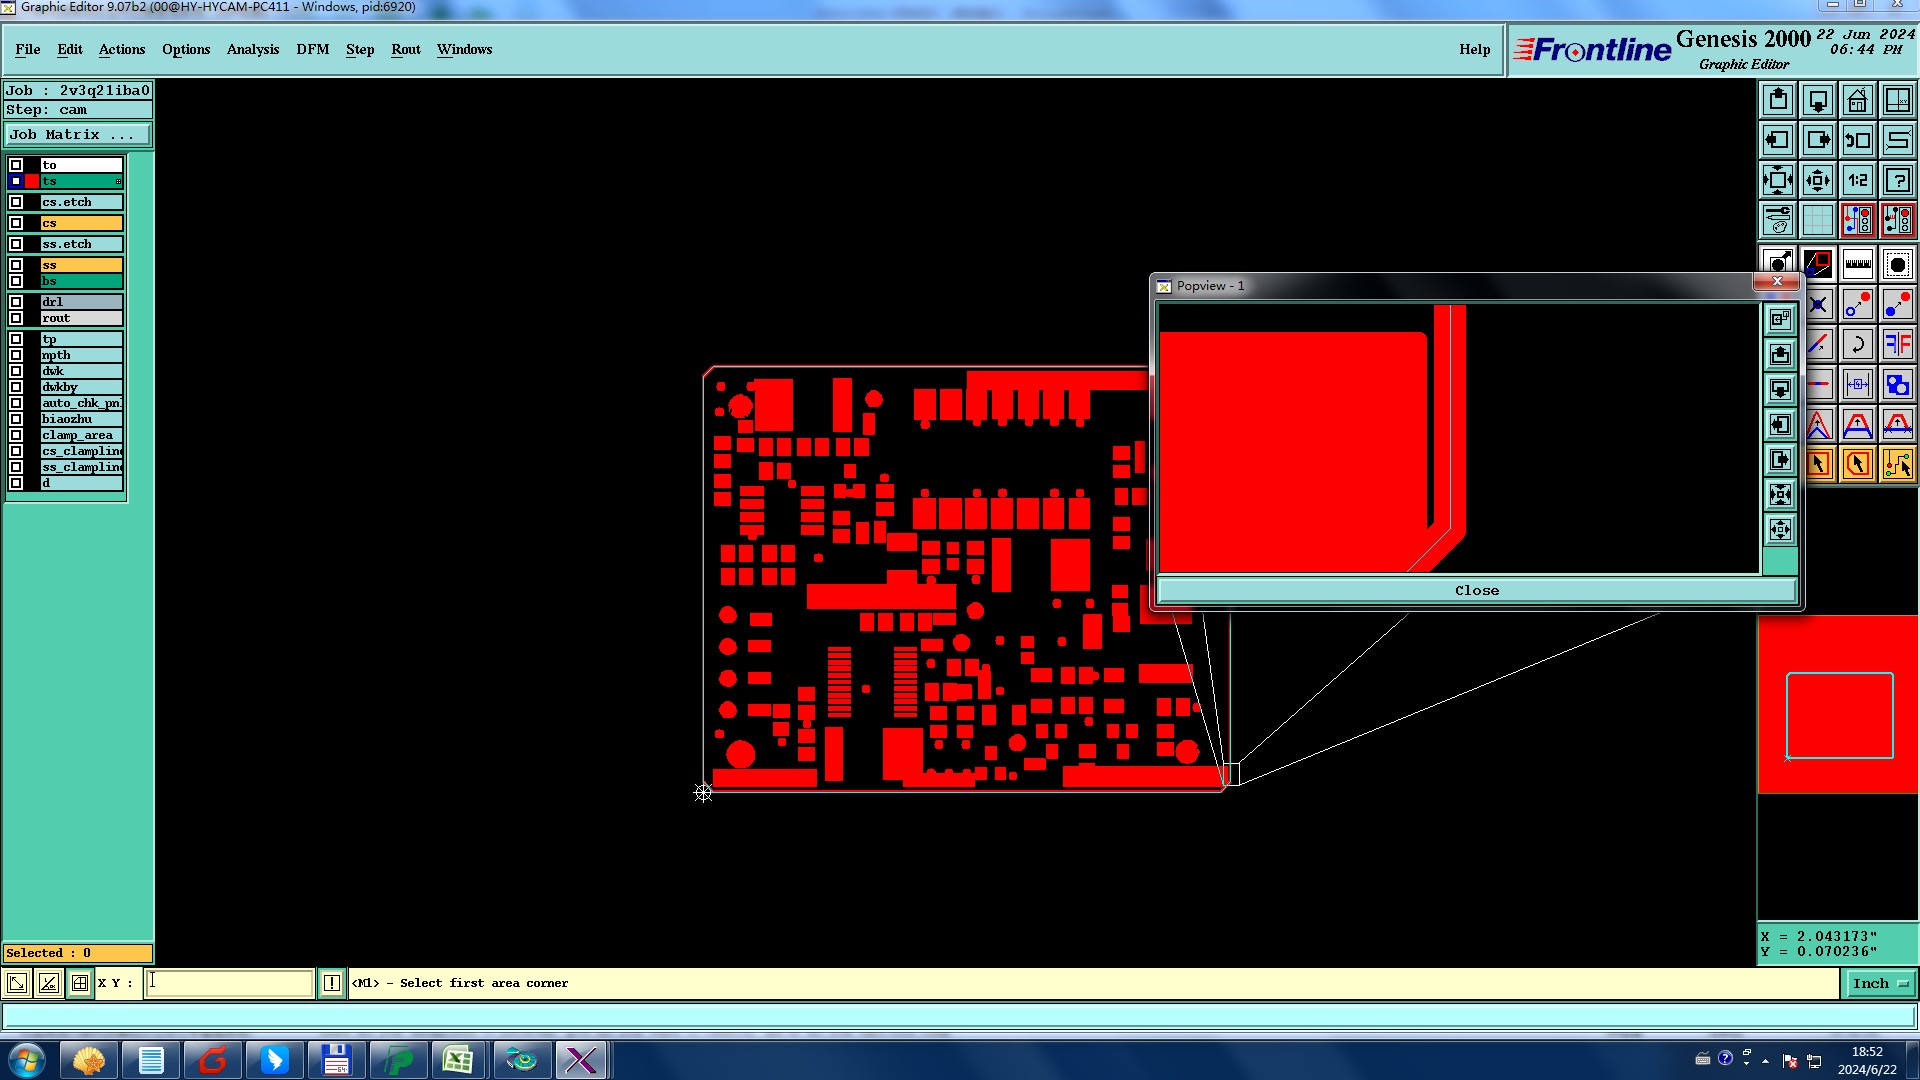The width and height of the screenshot is (1920, 1080).
Task: Click the mirror flip F icon
Action: (1897, 345)
